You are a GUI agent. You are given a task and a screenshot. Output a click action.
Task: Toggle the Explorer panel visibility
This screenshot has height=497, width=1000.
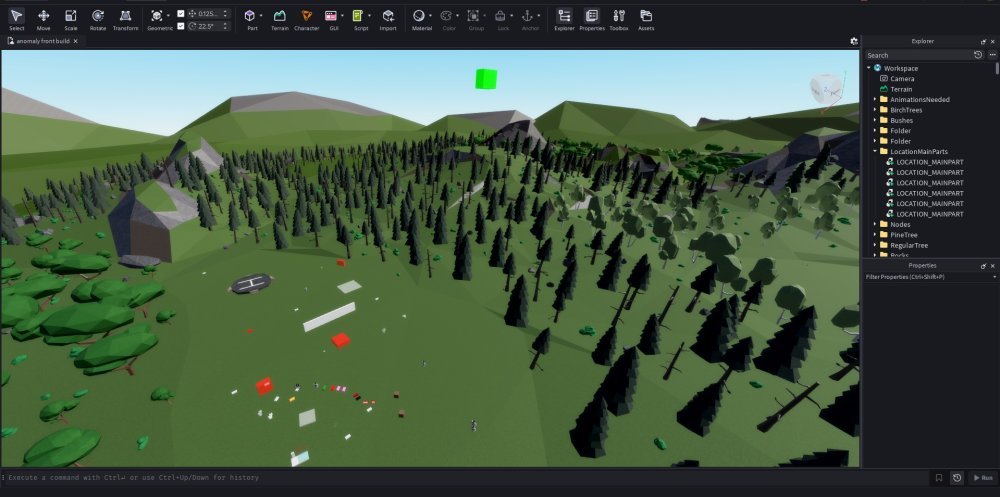point(564,19)
